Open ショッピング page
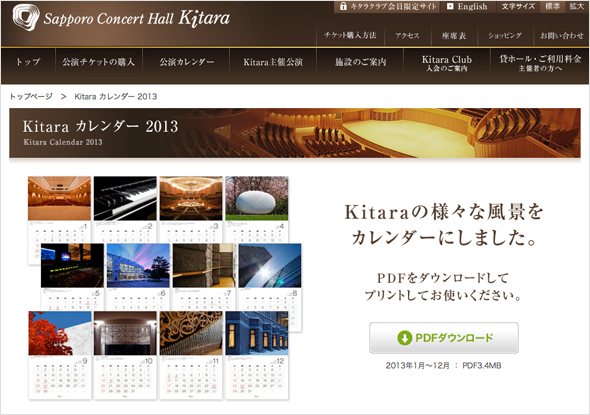The width and height of the screenshot is (590, 415). [x=505, y=36]
